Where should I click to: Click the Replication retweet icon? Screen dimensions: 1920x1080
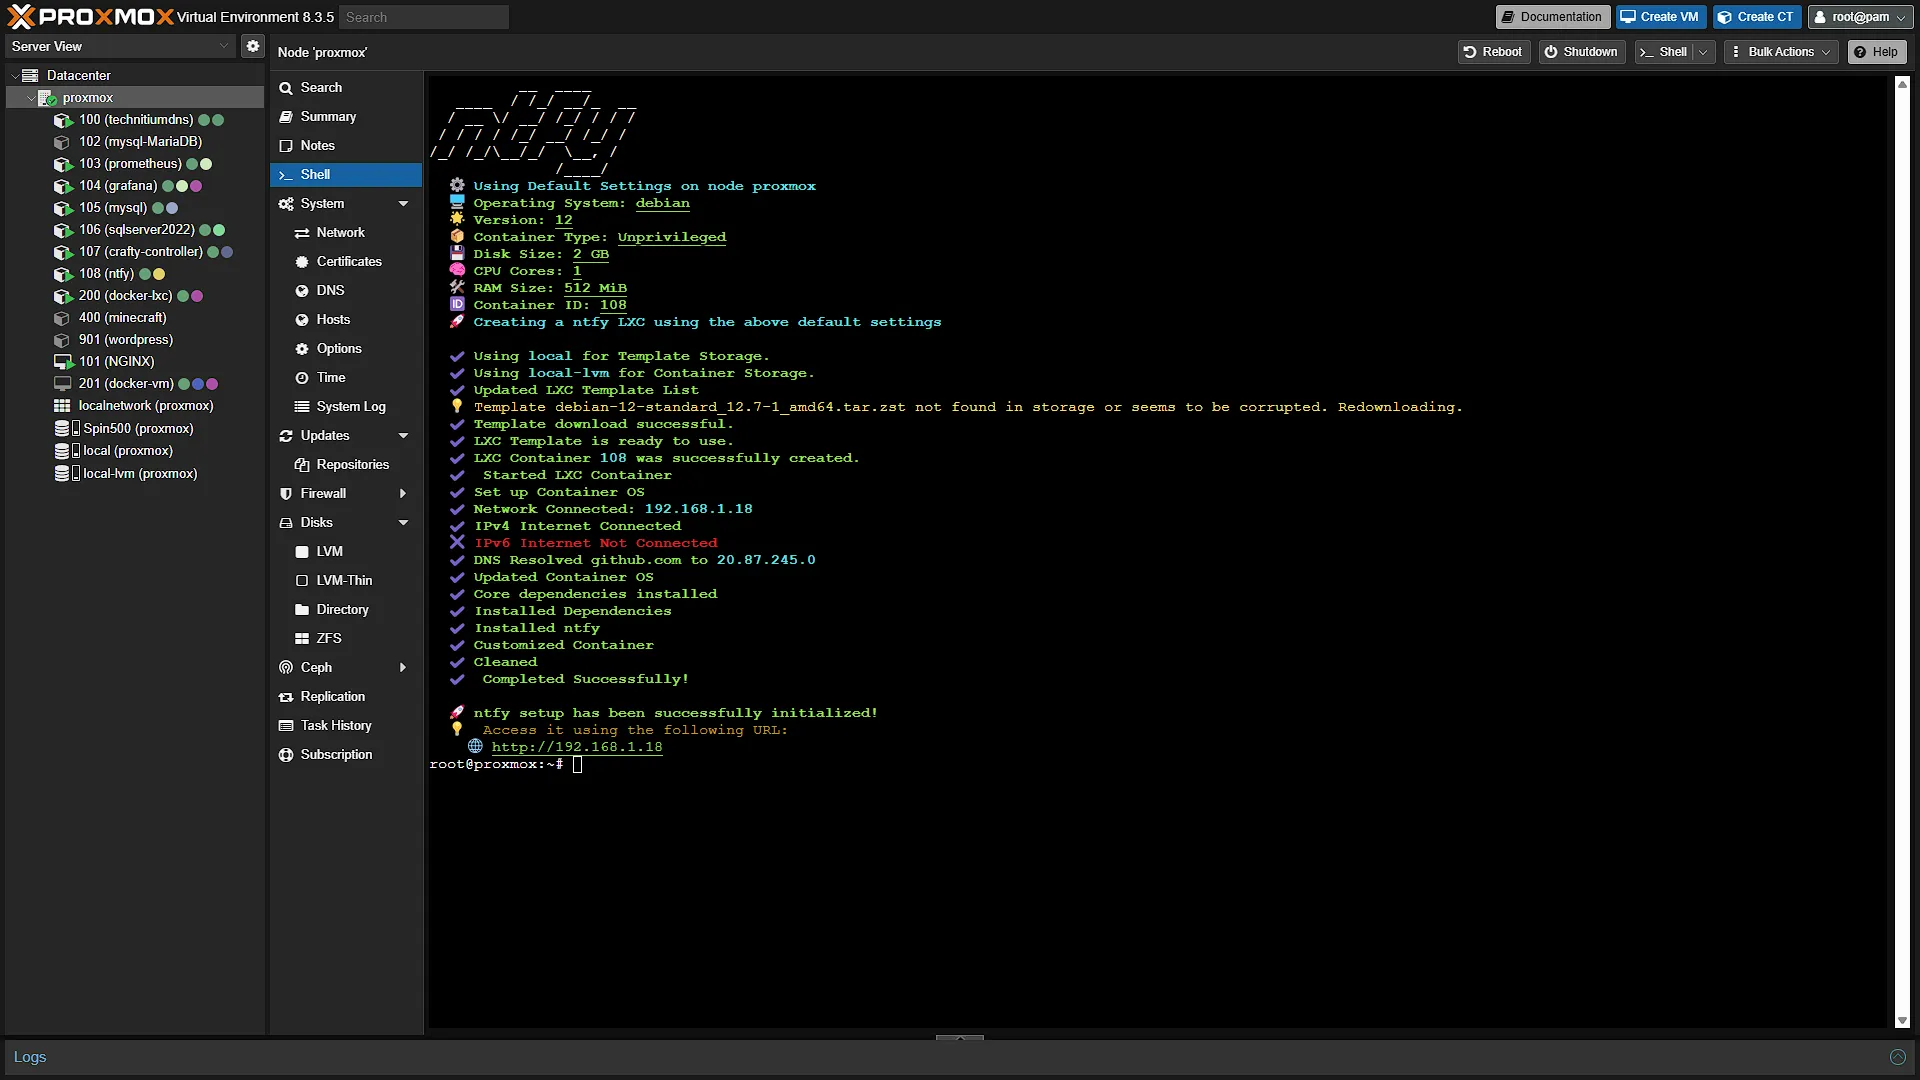pyautogui.click(x=286, y=697)
